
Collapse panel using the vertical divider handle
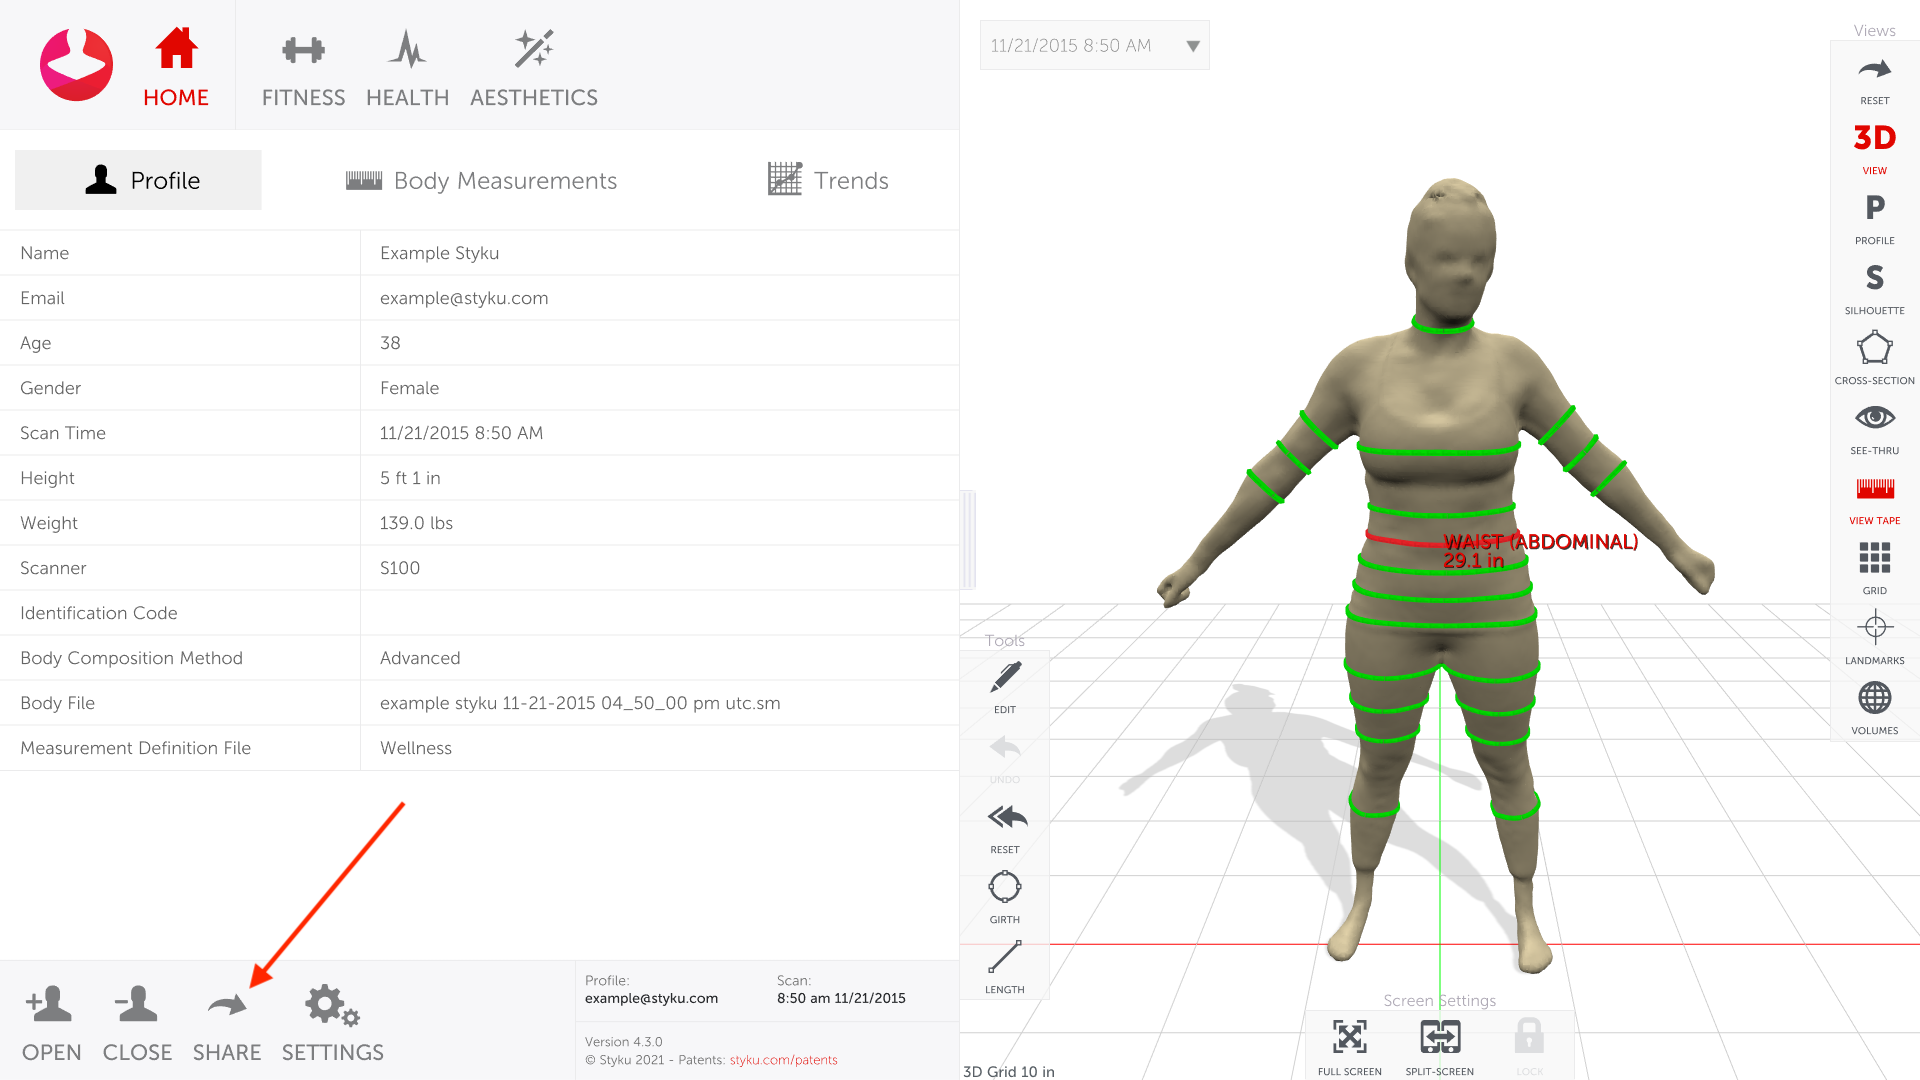click(x=967, y=540)
